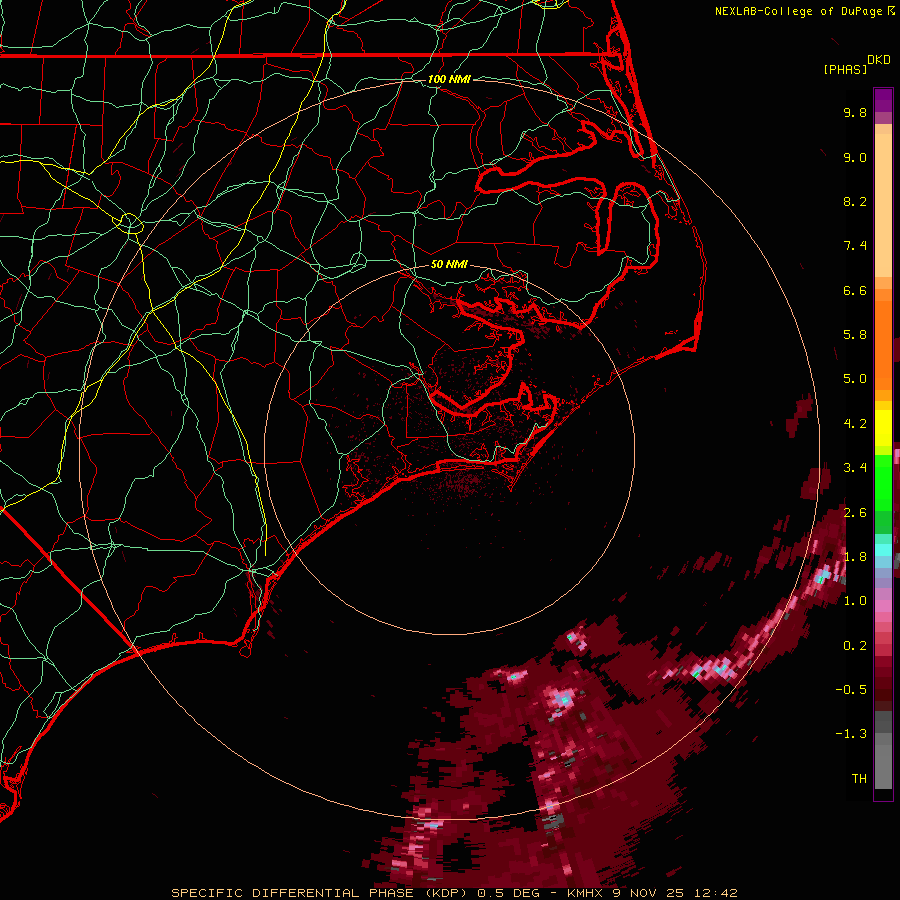Screen dimensions: 900x900
Task: Click the -1.3 scale value
Action: 851,734
